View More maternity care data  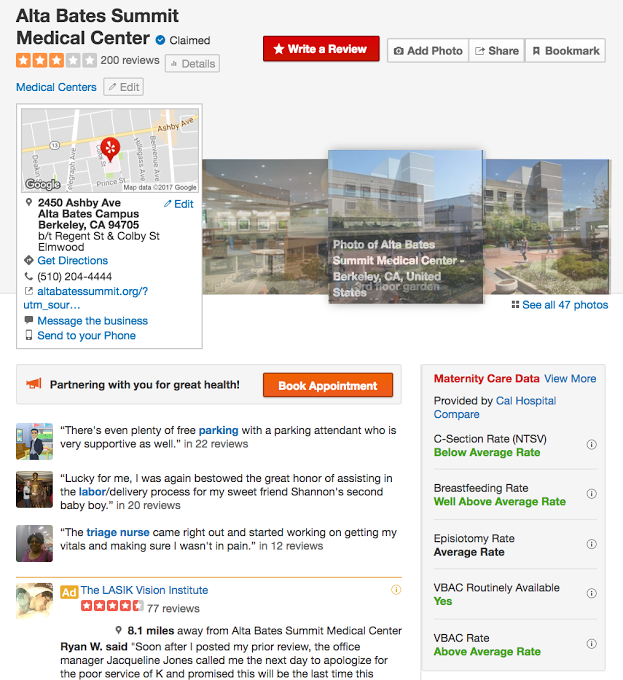(x=570, y=379)
